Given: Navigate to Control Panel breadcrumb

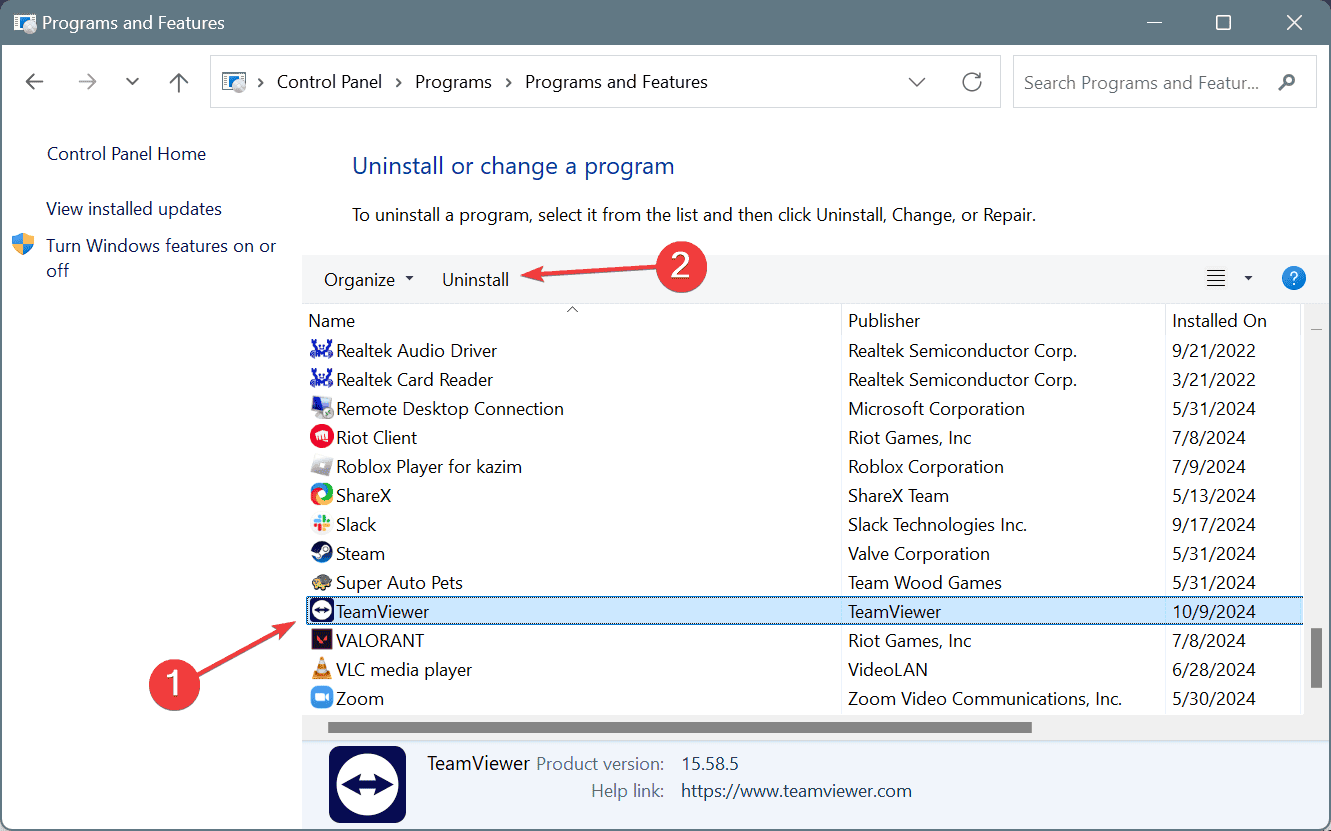Looking at the screenshot, I should pos(329,82).
